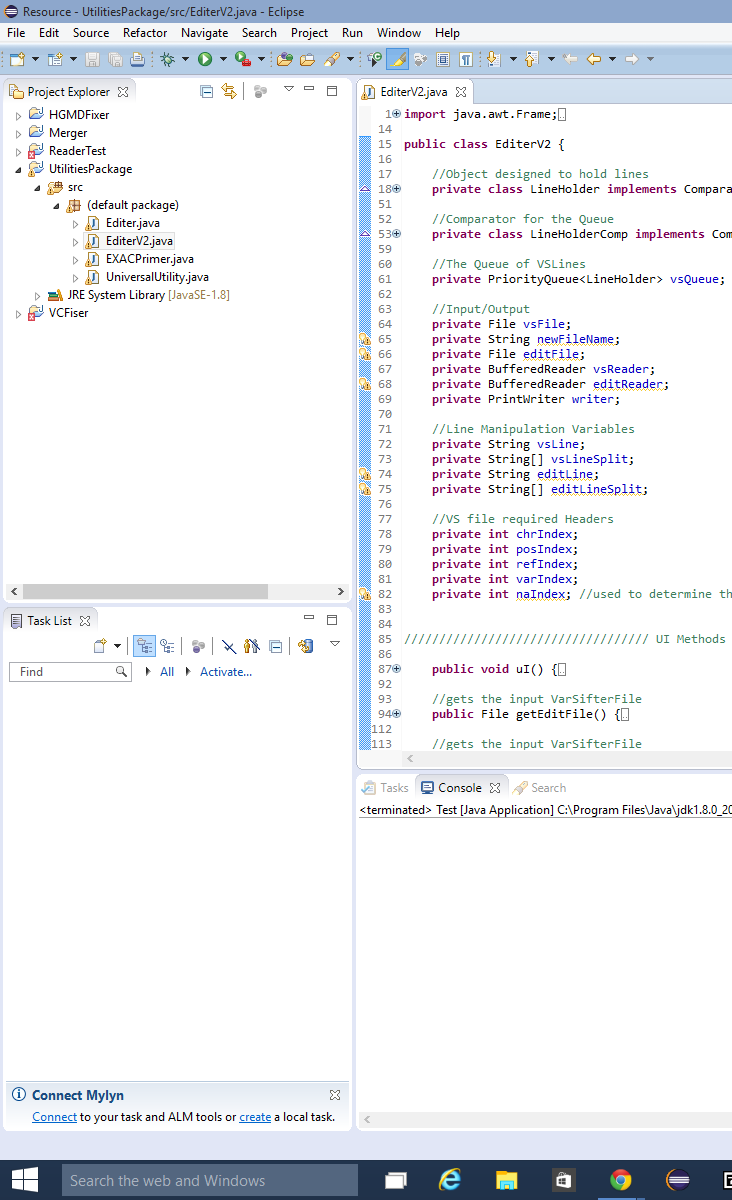Click the Run Last Tool (external tools) icon
The width and height of the screenshot is (732, 1200).
coord(243,59)
